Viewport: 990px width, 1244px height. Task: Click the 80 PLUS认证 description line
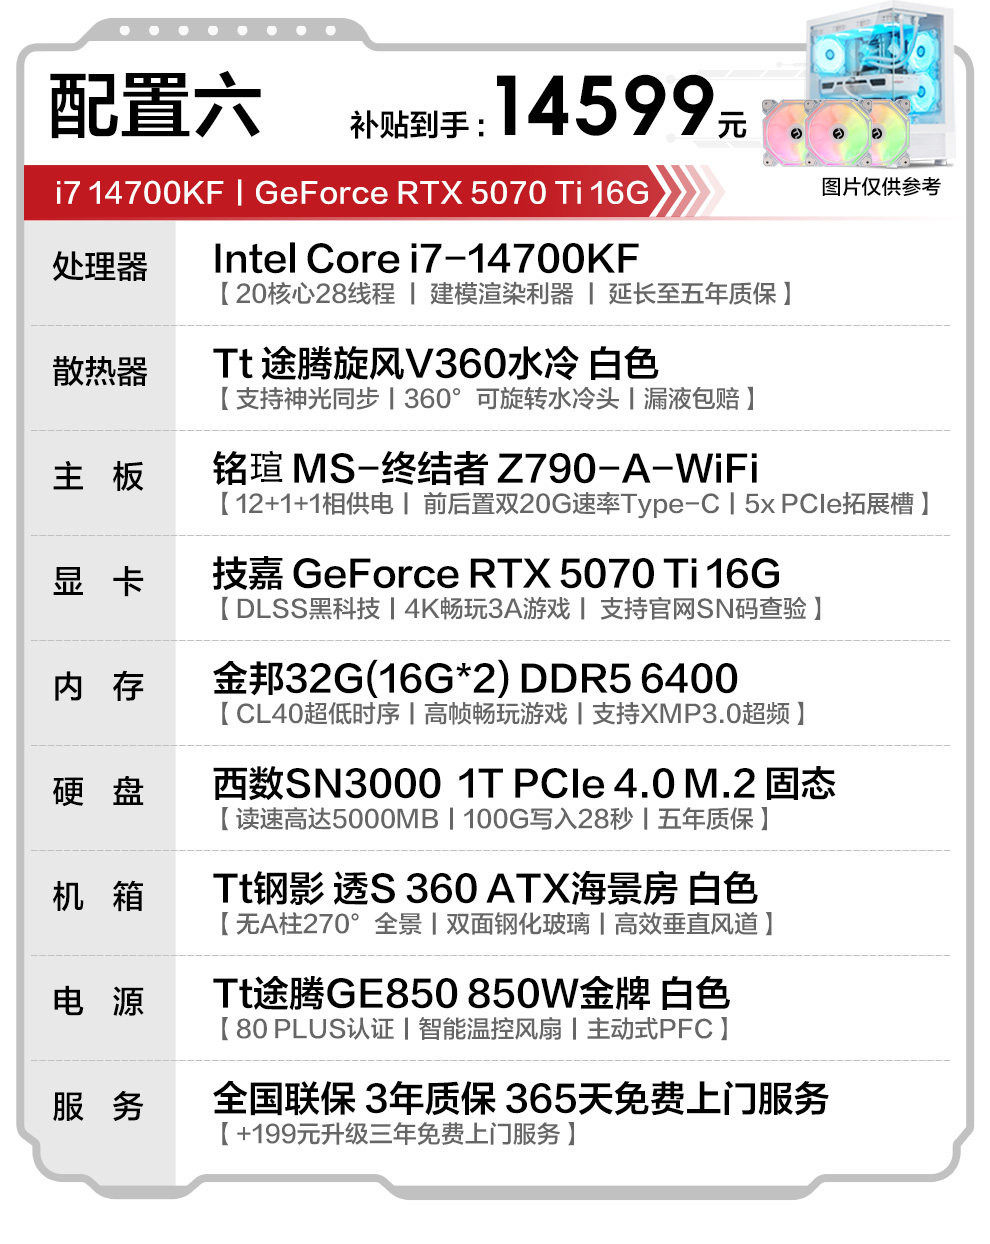click(474, 1029)
